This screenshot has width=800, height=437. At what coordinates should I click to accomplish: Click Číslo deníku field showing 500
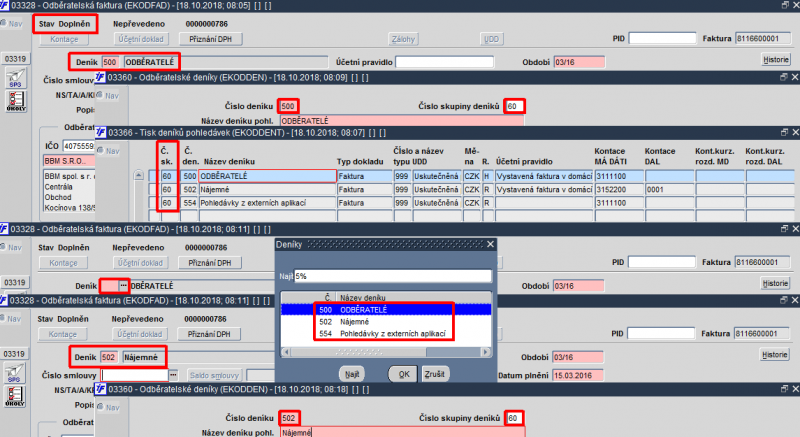click(x=288, y=106)
